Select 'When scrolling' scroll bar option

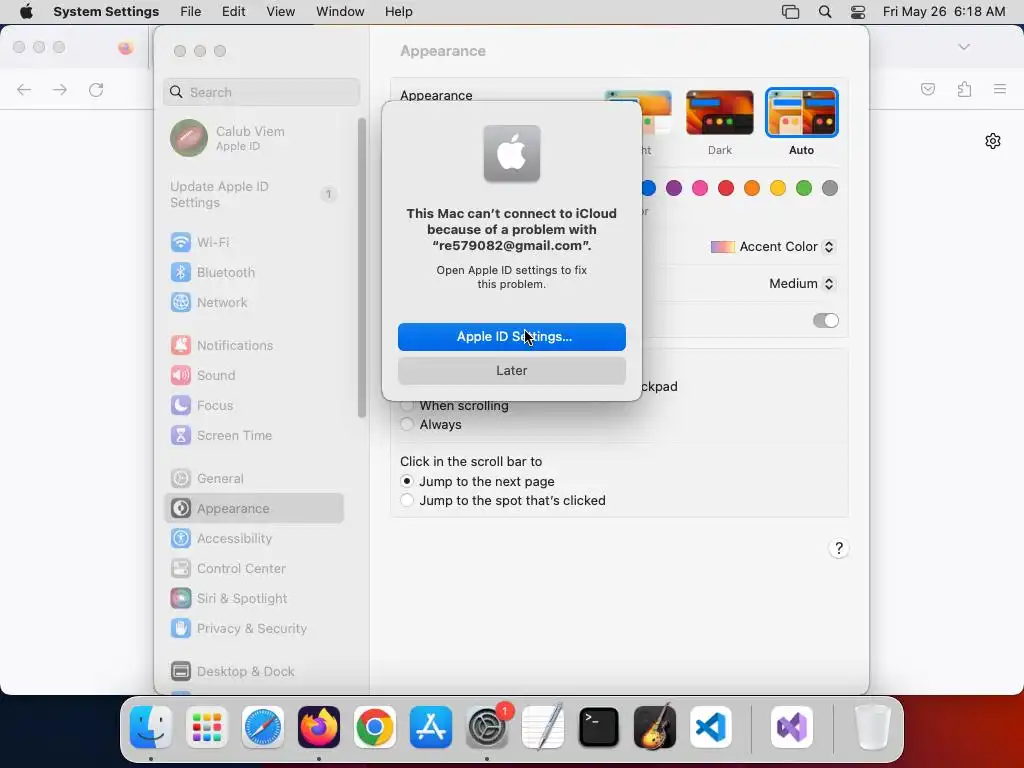pos(407,406)
